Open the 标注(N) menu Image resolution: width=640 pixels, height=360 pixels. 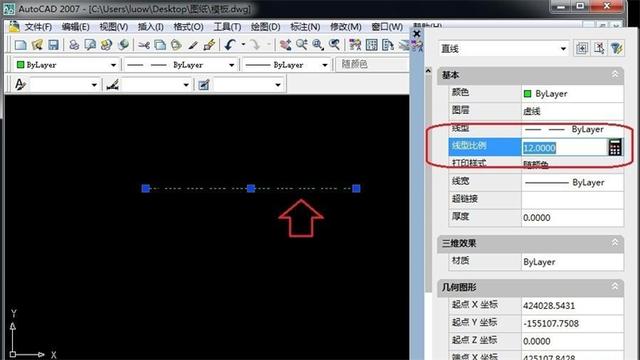point(305,27)
